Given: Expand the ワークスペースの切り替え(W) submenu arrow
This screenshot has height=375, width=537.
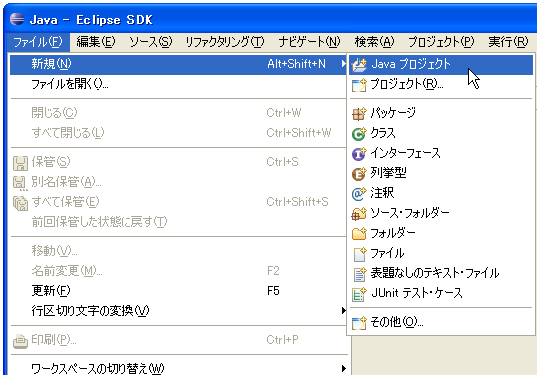Looking at the screenshot, I should click(x=344, y=368).
